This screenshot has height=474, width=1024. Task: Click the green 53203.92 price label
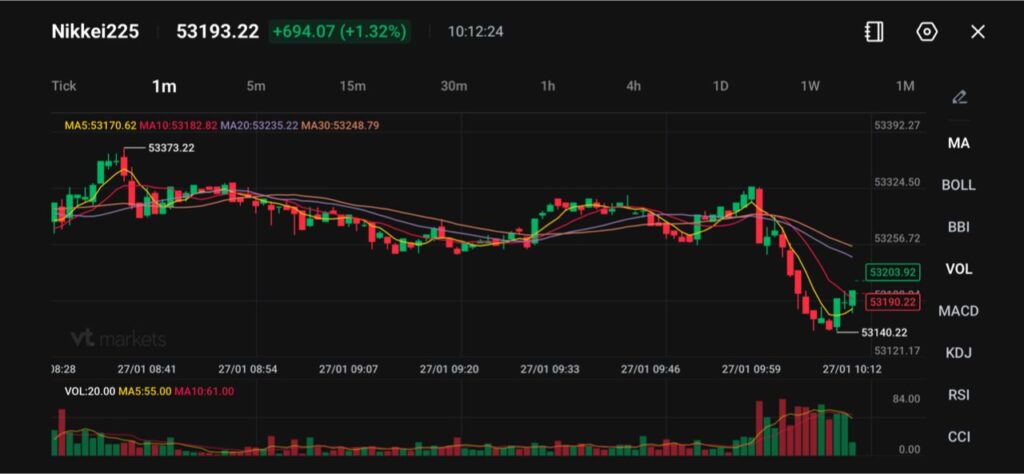click(893, 272)
